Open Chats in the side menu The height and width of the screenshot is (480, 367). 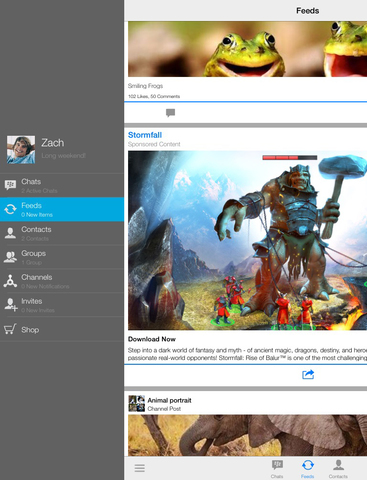coord(62,185)
